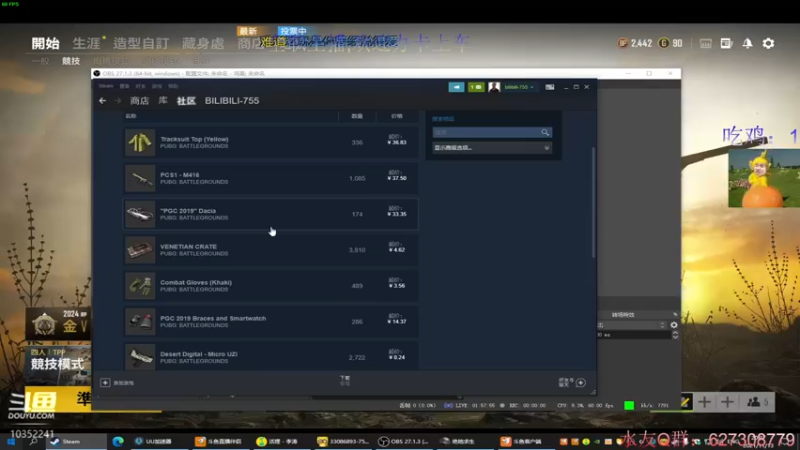This screenshot has width=800, height=450.
Task: Click price ¥ 36.83 of Tracksuit Top
Action: [397, 142]
